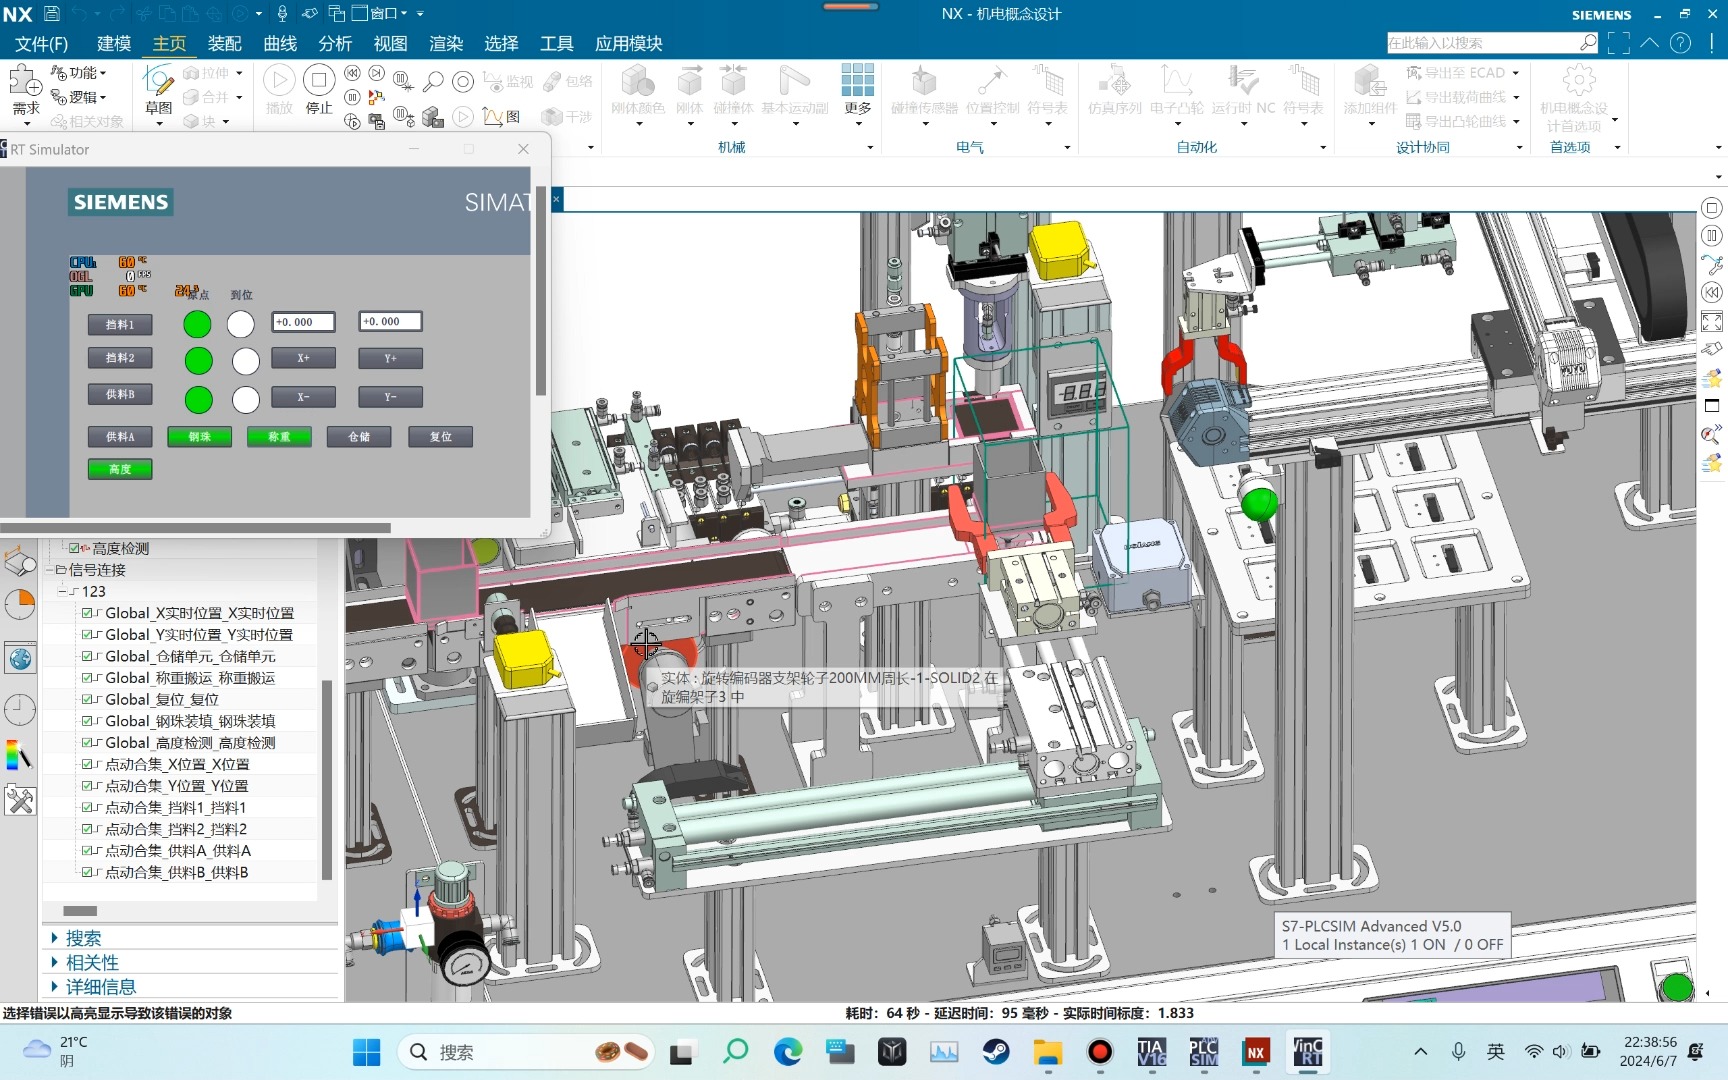Viewport: 1728px width, 1080px height.
Task: Click the 草图 (Sketch) tool icon
Action: point(158,82)
